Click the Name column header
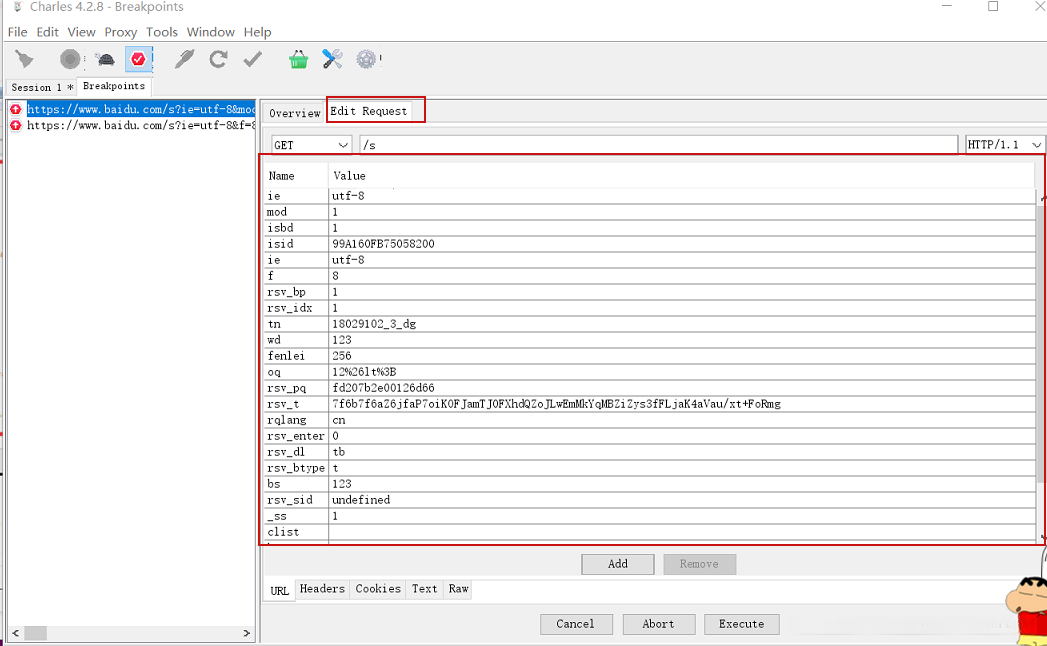This screenshot has width=1047, height=646. [x=296, y=176]
